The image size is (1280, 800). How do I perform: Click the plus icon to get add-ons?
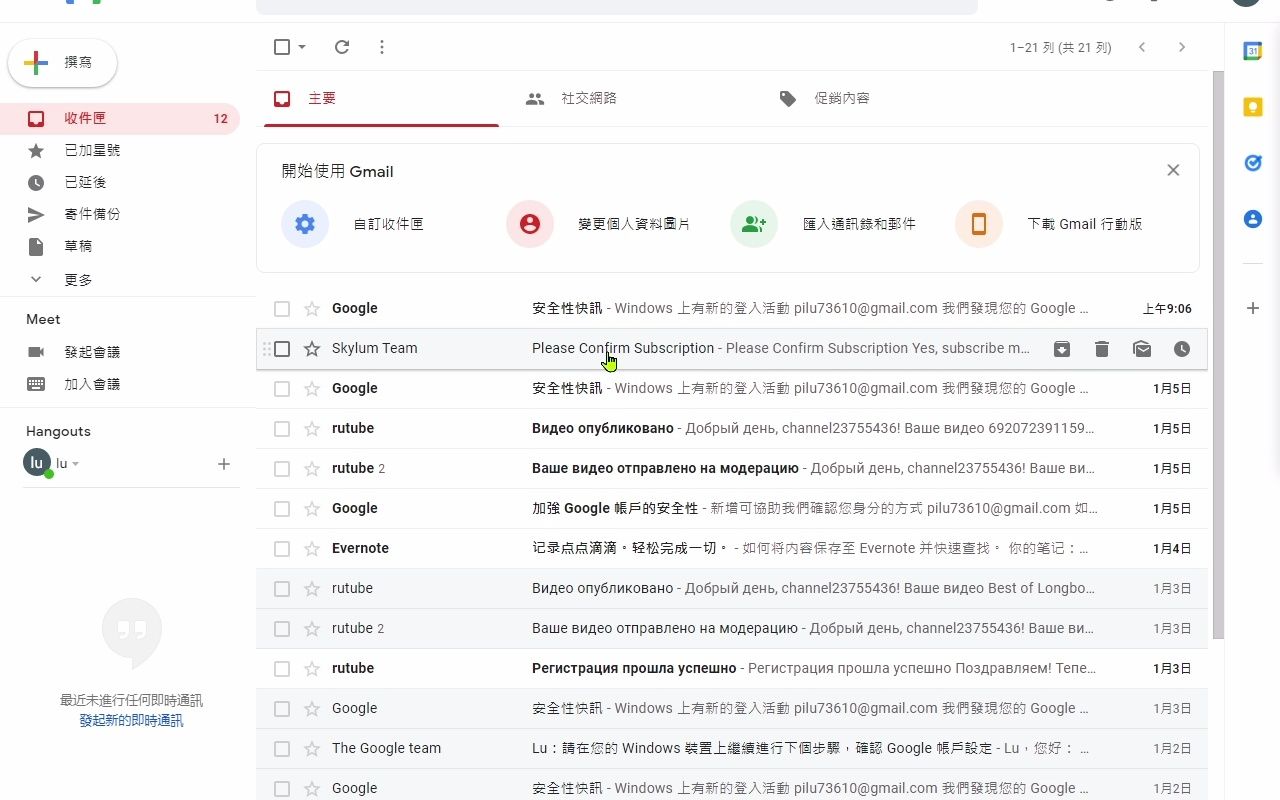pos(1252,308)
